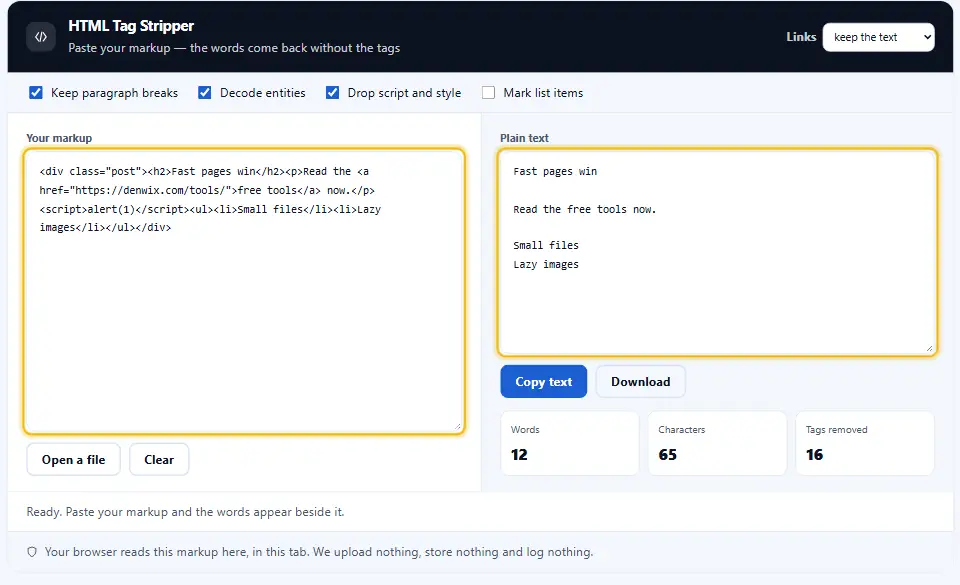The image size is (960, 585).
Task: Click inside the Plain text output area
Action: click(x=718, y=252)
